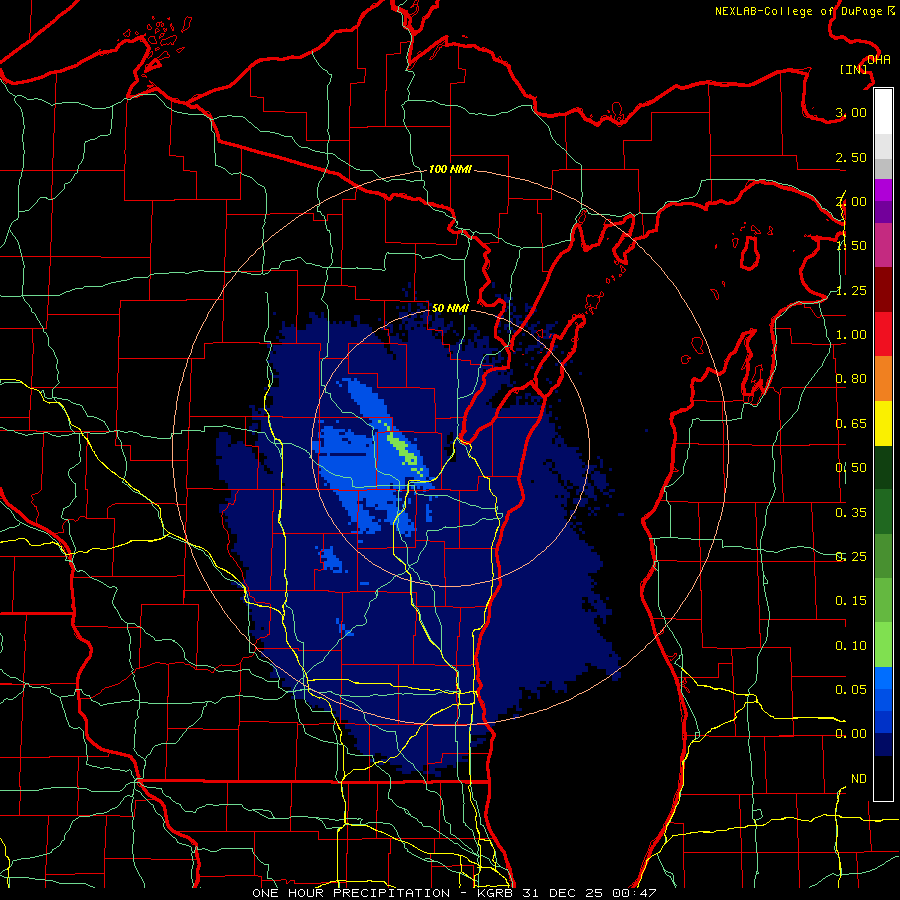Click the 0.25 legend value
This screenshot has width=900, height=900.
(x=851, y=557)
